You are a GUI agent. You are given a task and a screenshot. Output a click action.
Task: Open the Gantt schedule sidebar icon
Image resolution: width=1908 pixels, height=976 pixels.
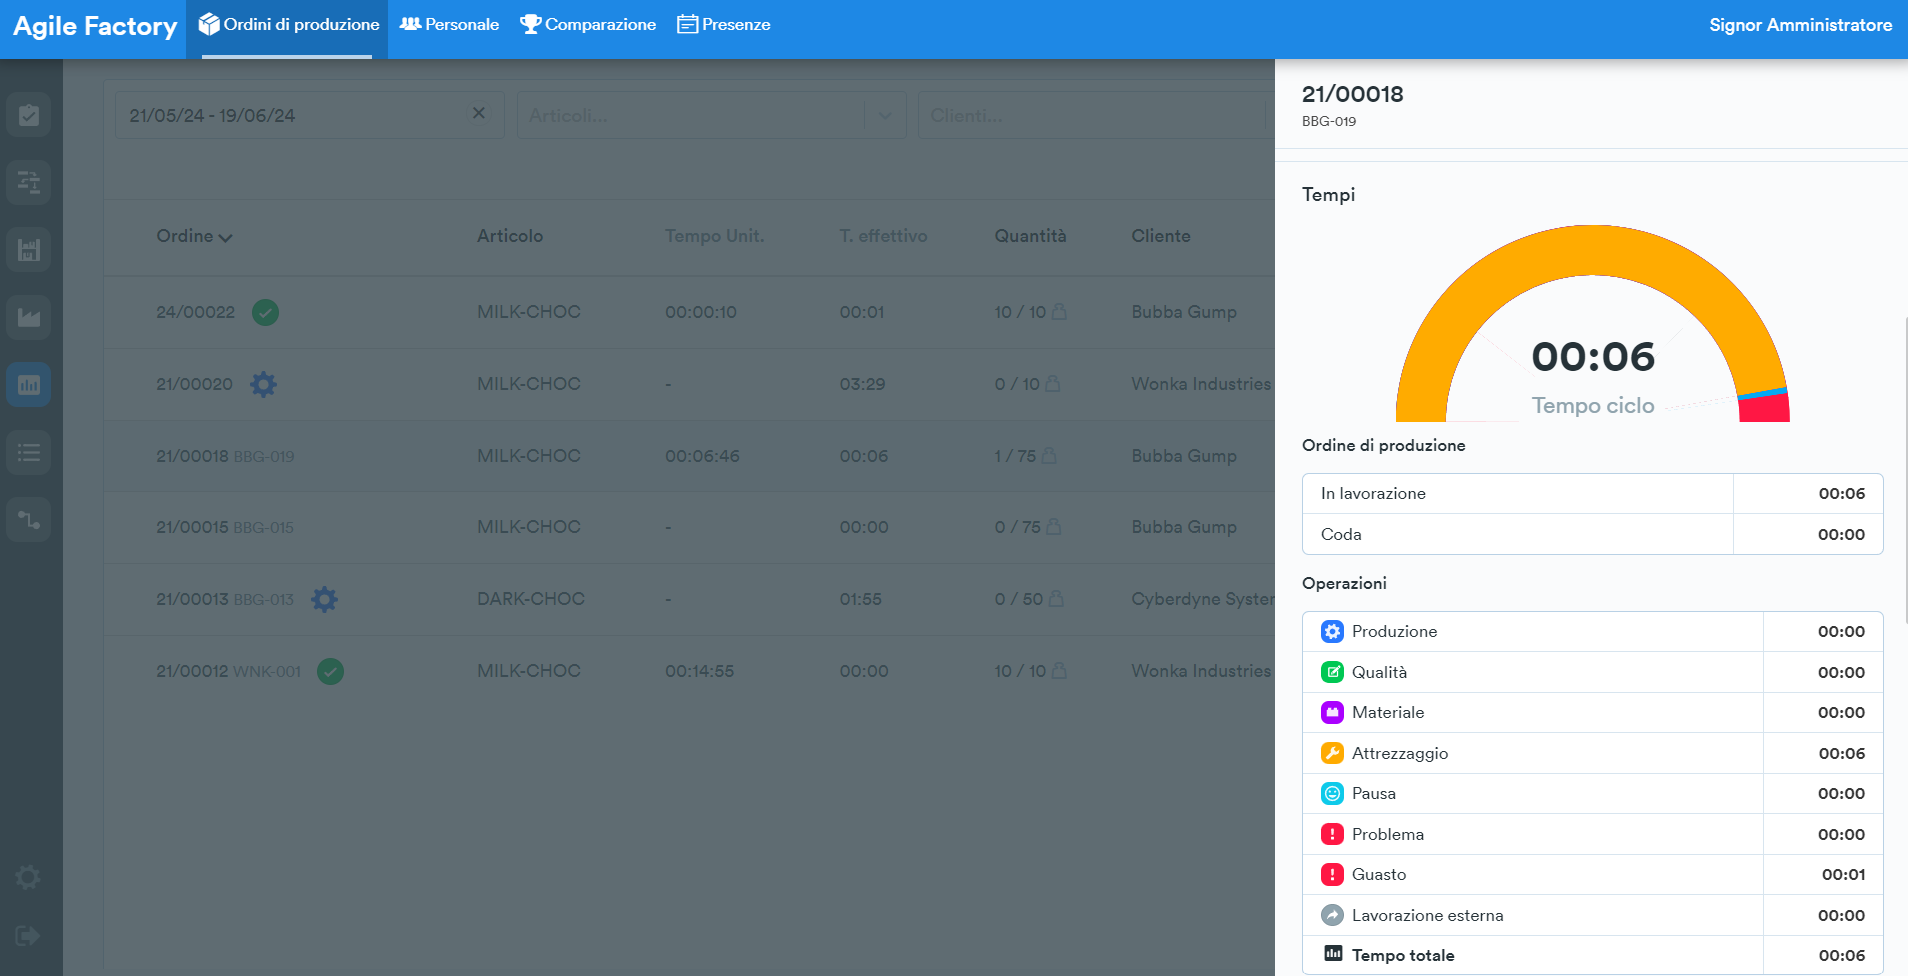click(29, 182)
